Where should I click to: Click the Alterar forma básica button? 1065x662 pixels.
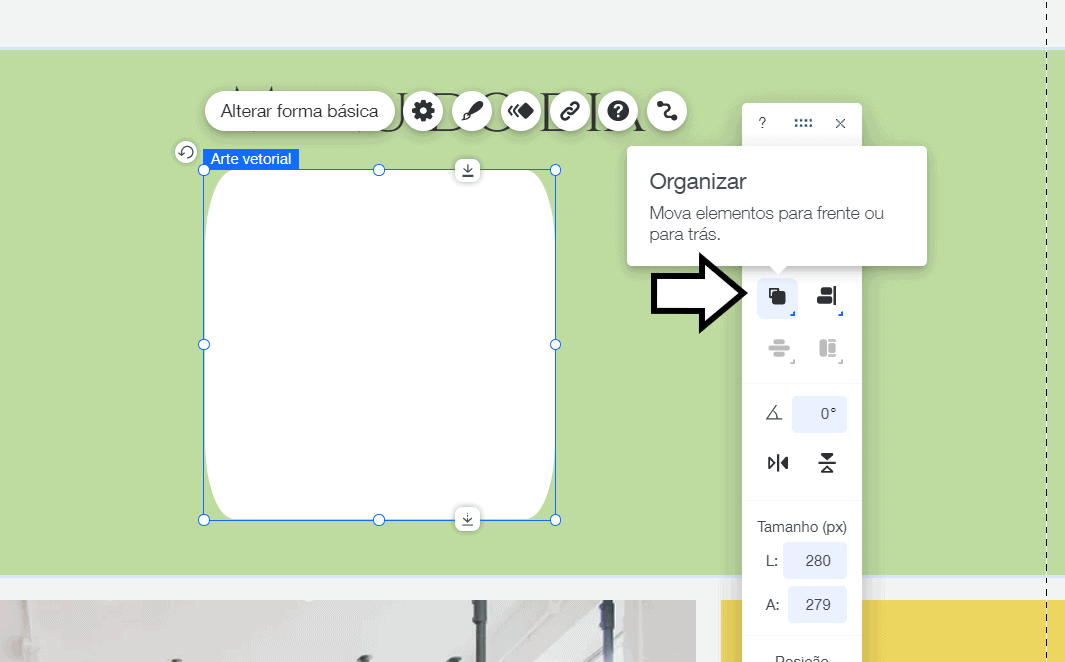[x=300, y=111]
